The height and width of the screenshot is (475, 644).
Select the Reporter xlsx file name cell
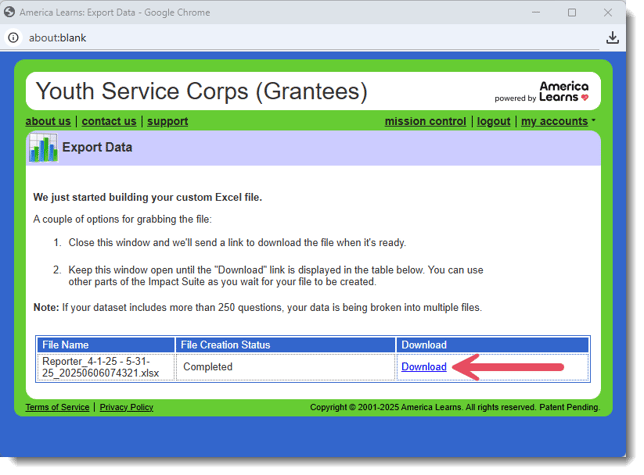click(x=105, y=367)
